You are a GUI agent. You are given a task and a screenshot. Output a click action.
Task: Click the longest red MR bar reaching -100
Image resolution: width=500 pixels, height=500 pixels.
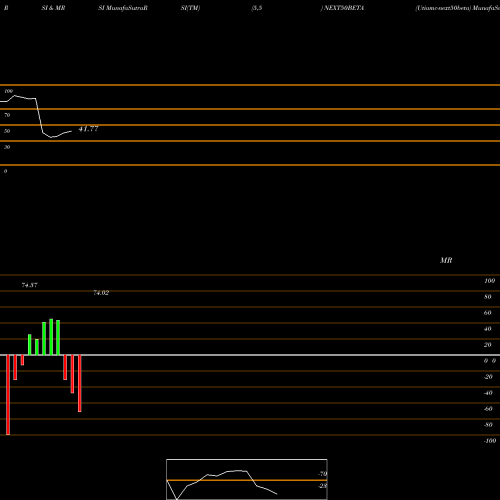pos(8,395)
